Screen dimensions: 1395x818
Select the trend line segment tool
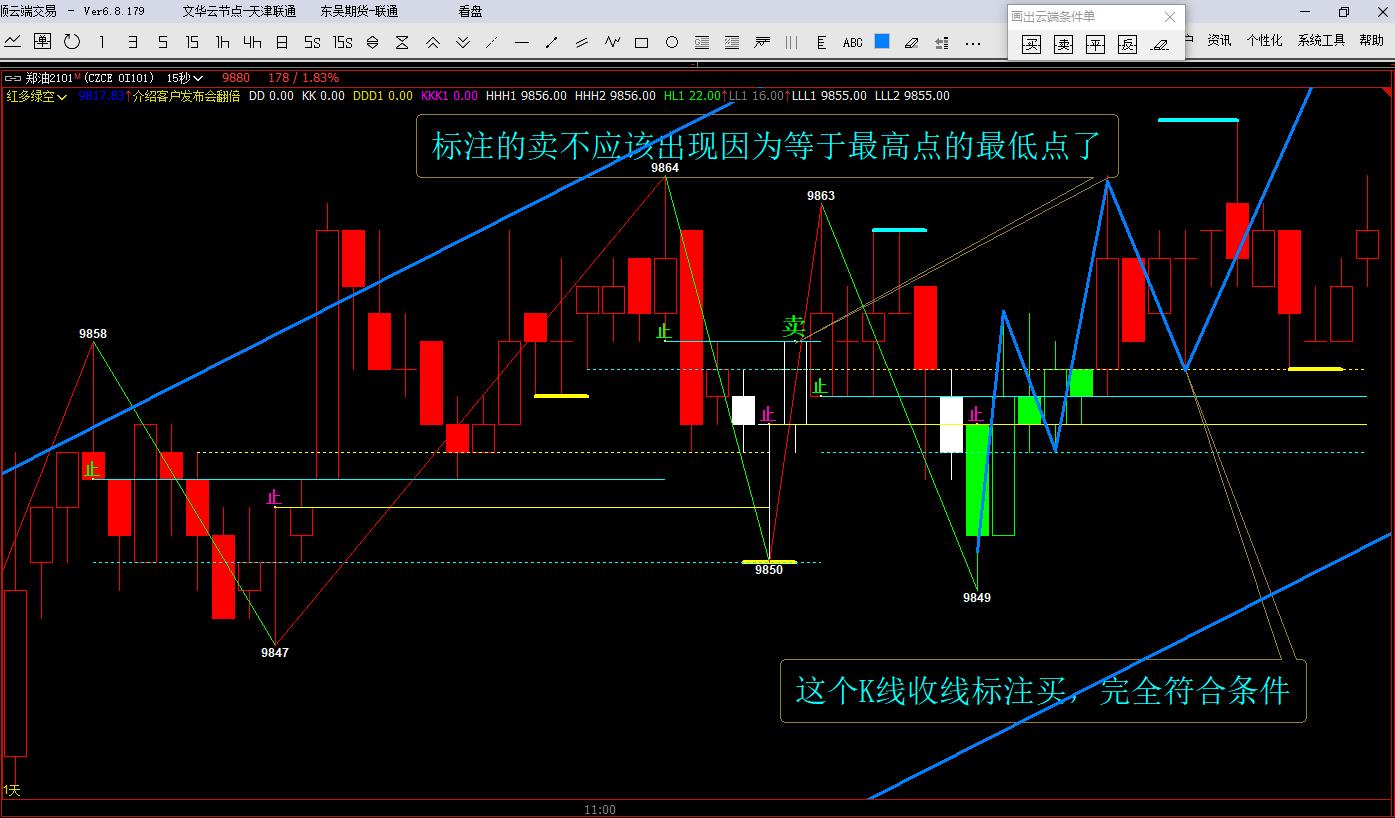[552, 42]
